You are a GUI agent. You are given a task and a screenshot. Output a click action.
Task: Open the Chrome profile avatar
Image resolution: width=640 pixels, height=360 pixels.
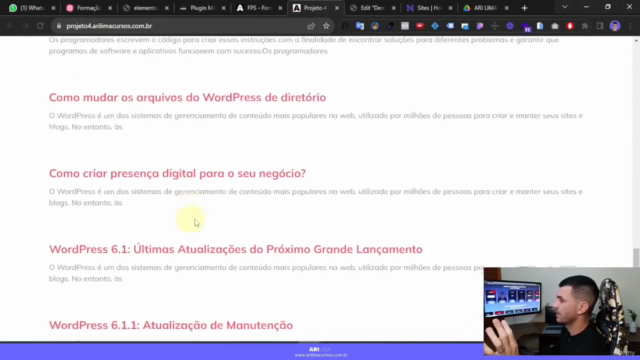pyautogui.click(x=615, y=26)
